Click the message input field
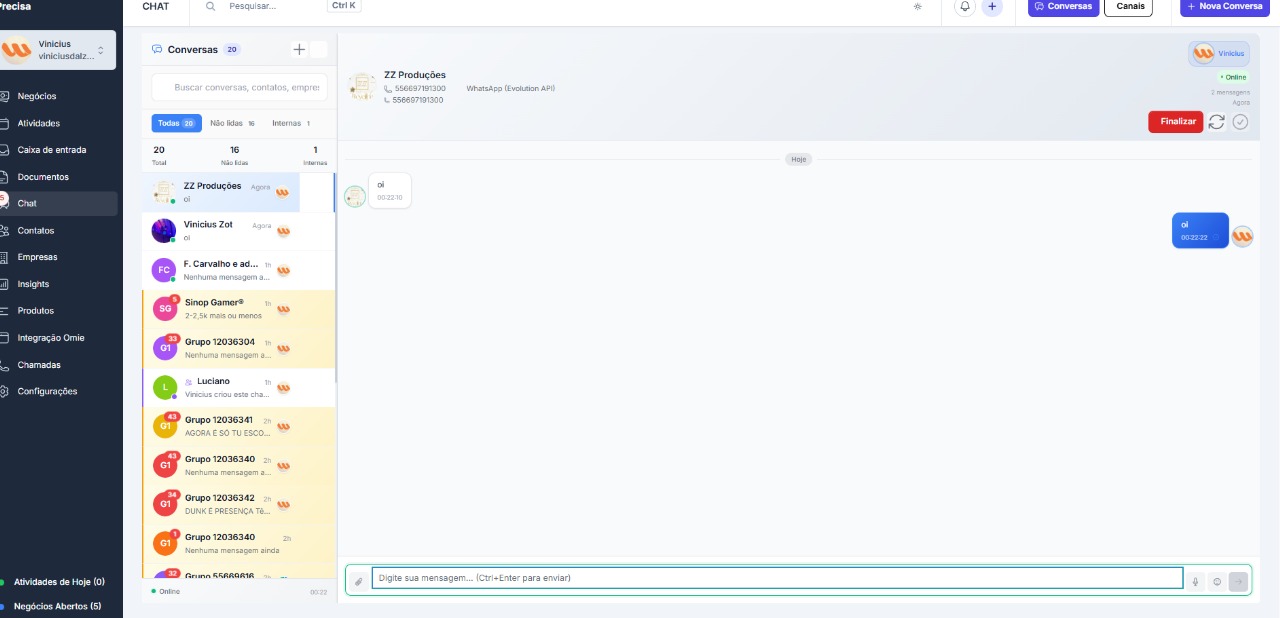1280x618 pixels. pyautogui.click(x=776, y=578)
